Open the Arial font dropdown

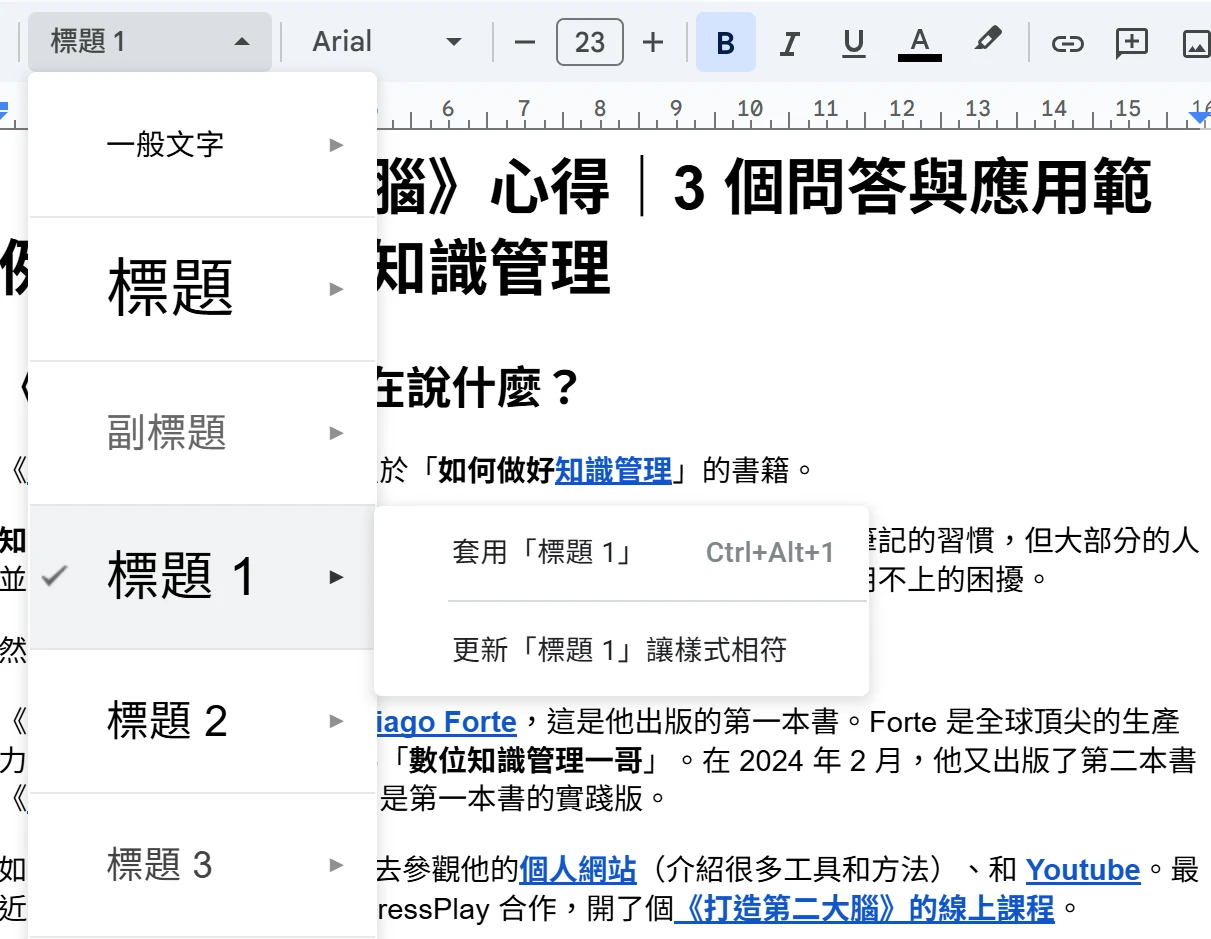click(x=386, y=42)
